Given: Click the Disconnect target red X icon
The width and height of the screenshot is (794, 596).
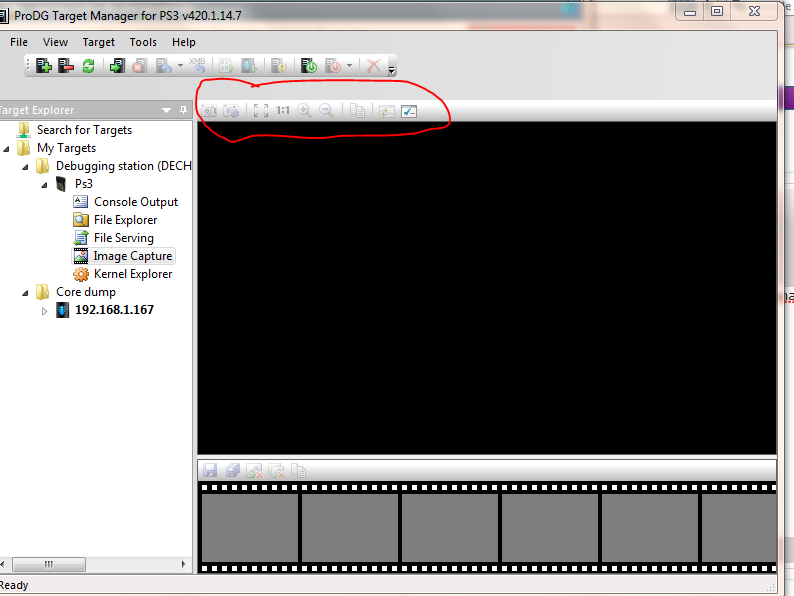Looking at the screenshot, I should tap(139, 66).
